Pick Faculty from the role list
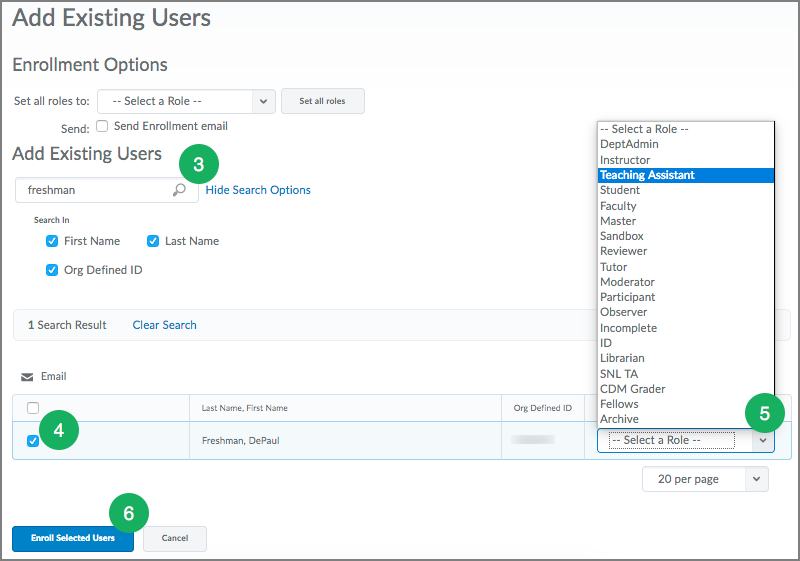The width and height of the screenshot is (800, 561). click(686, 206)
